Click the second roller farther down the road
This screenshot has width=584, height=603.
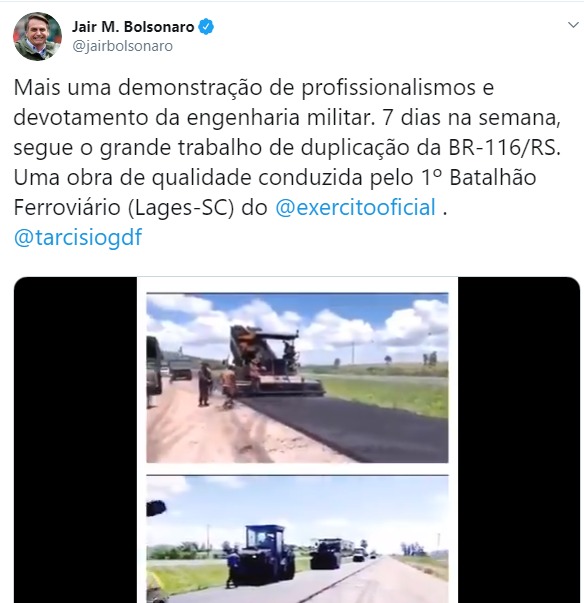pyautogui.click(x=326, y=553)
